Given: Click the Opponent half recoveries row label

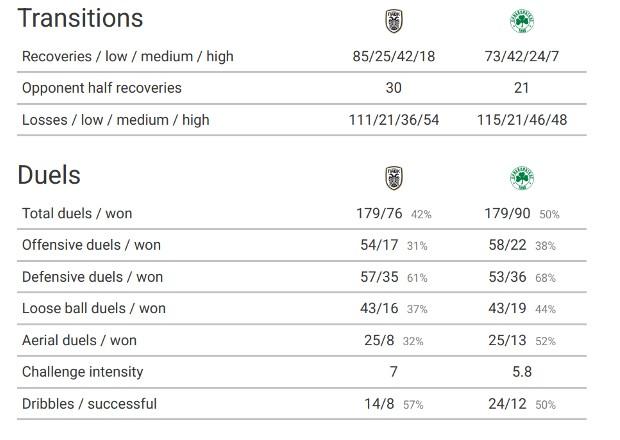Looking at the screenshot, I should click(x=102, y=88).
